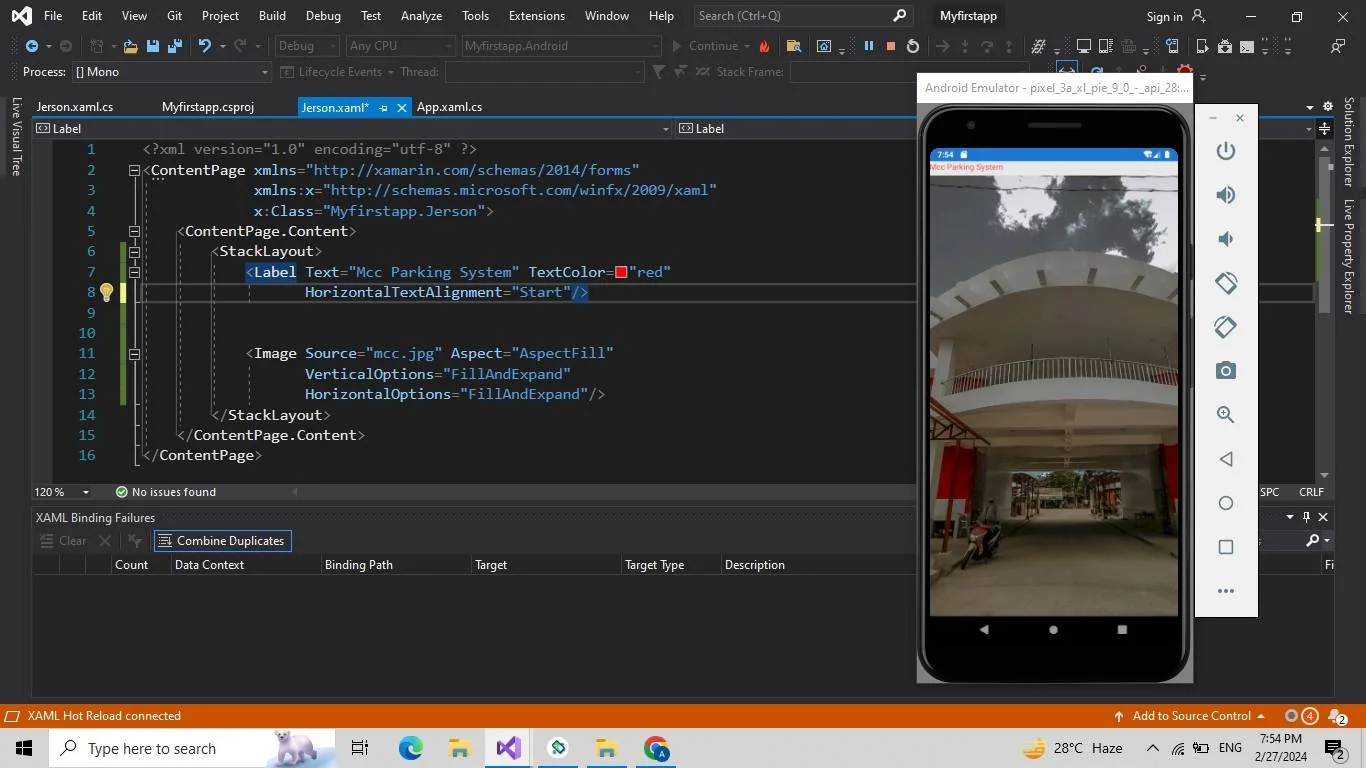Screen dimensions: 1366x768
Task: Click the emulator Power button
Action: tap(1226, 151)
